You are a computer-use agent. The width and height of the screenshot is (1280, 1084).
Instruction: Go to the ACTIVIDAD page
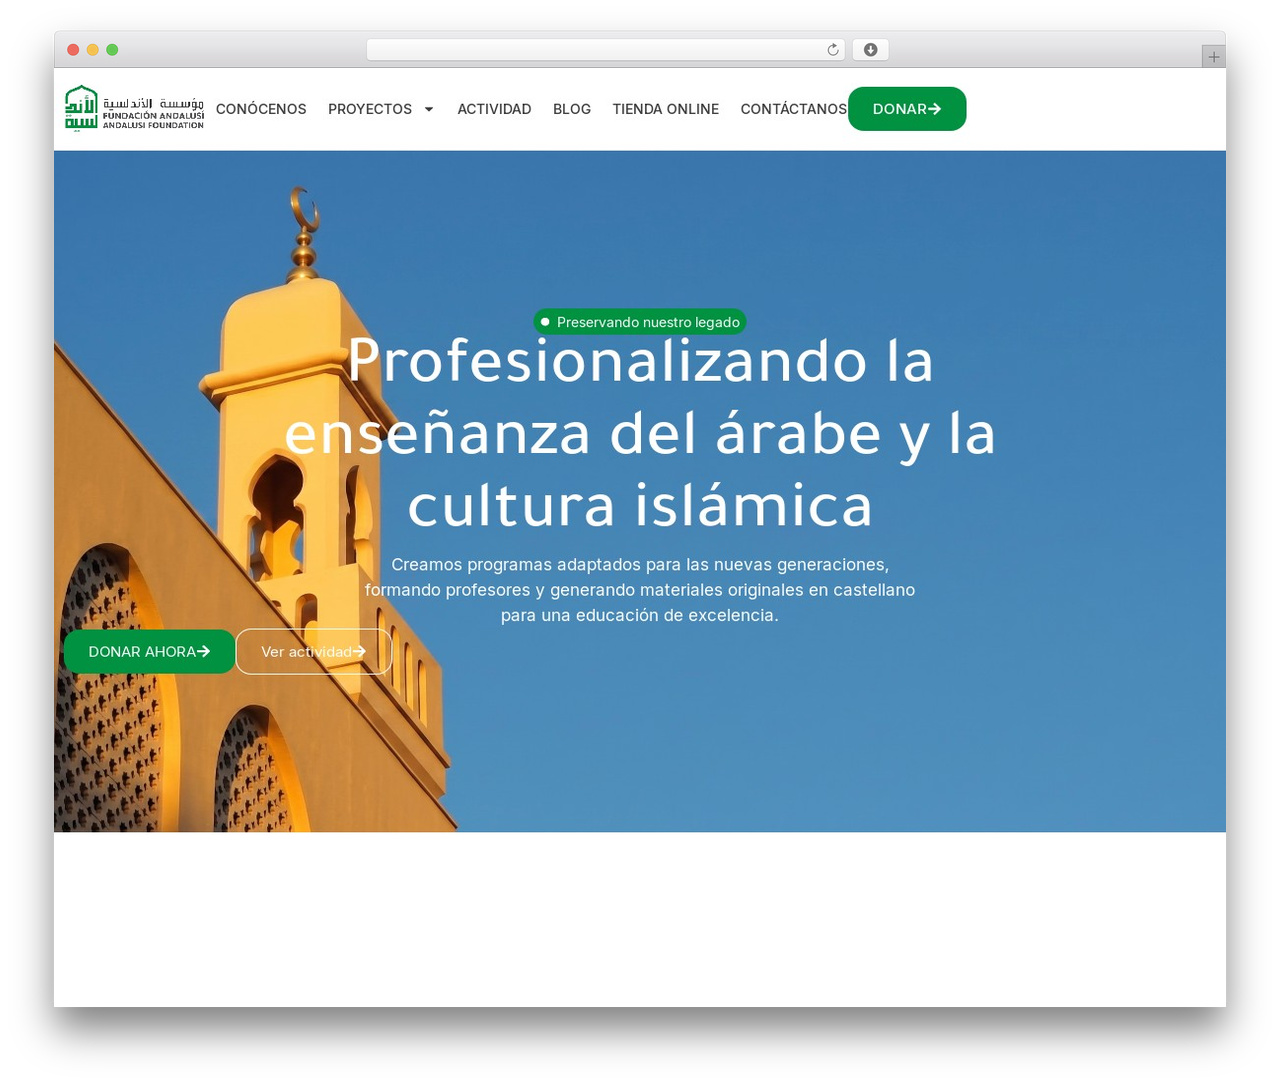[494, 109]
